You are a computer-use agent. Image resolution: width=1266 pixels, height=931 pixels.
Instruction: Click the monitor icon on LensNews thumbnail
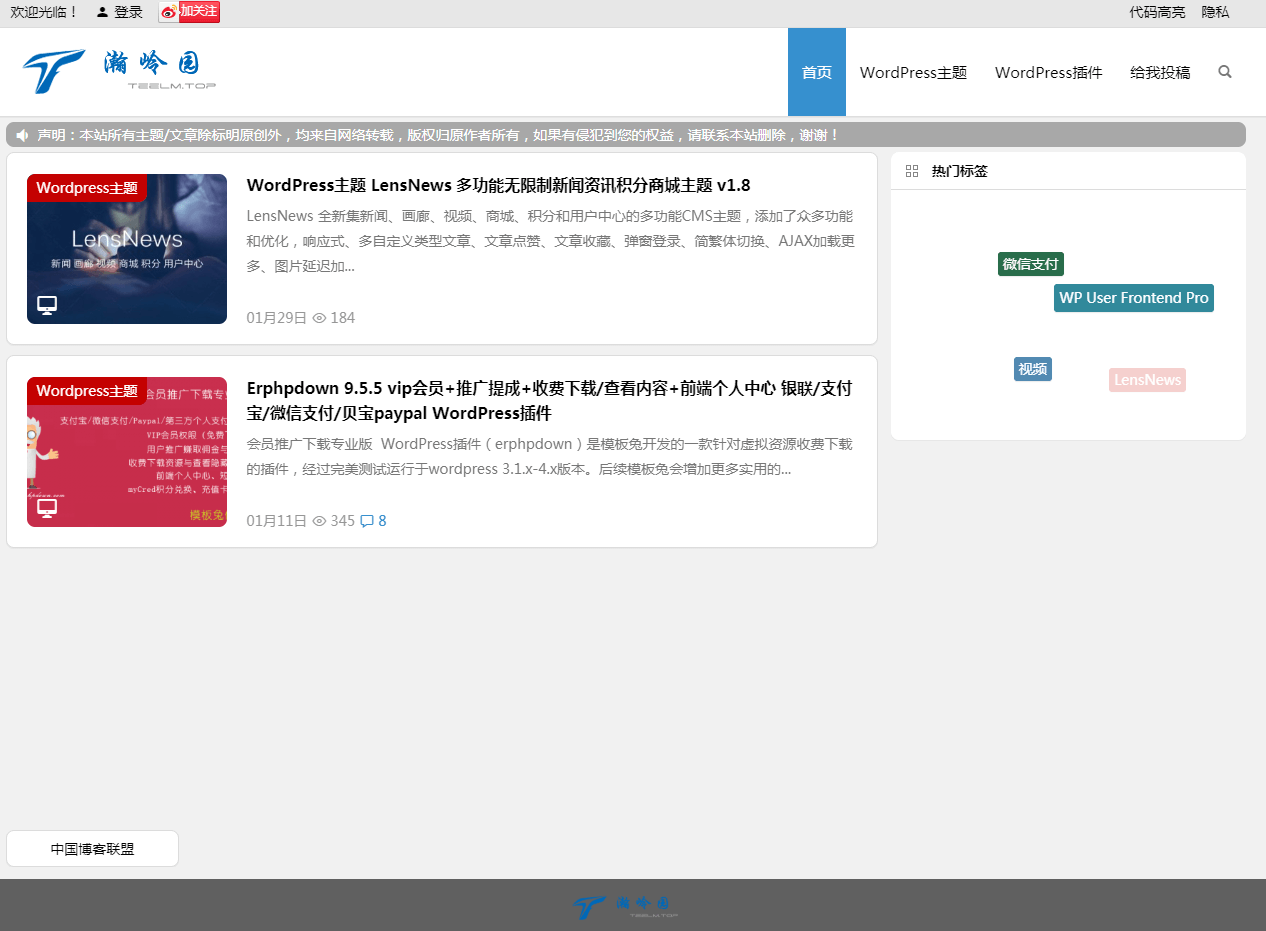(47, 304)
